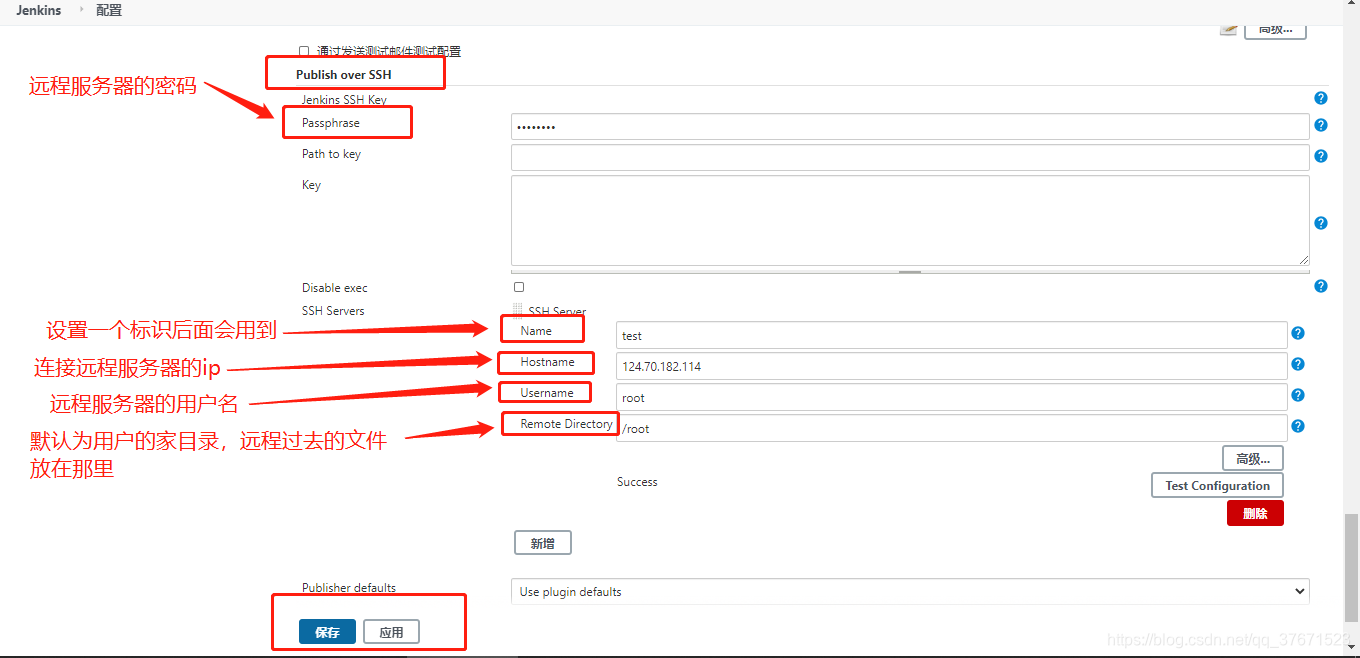The width and height of the screenshot is (1360, 658).
Task: Go to Jenkins home breadcrumb
Action: pos(38,10)
